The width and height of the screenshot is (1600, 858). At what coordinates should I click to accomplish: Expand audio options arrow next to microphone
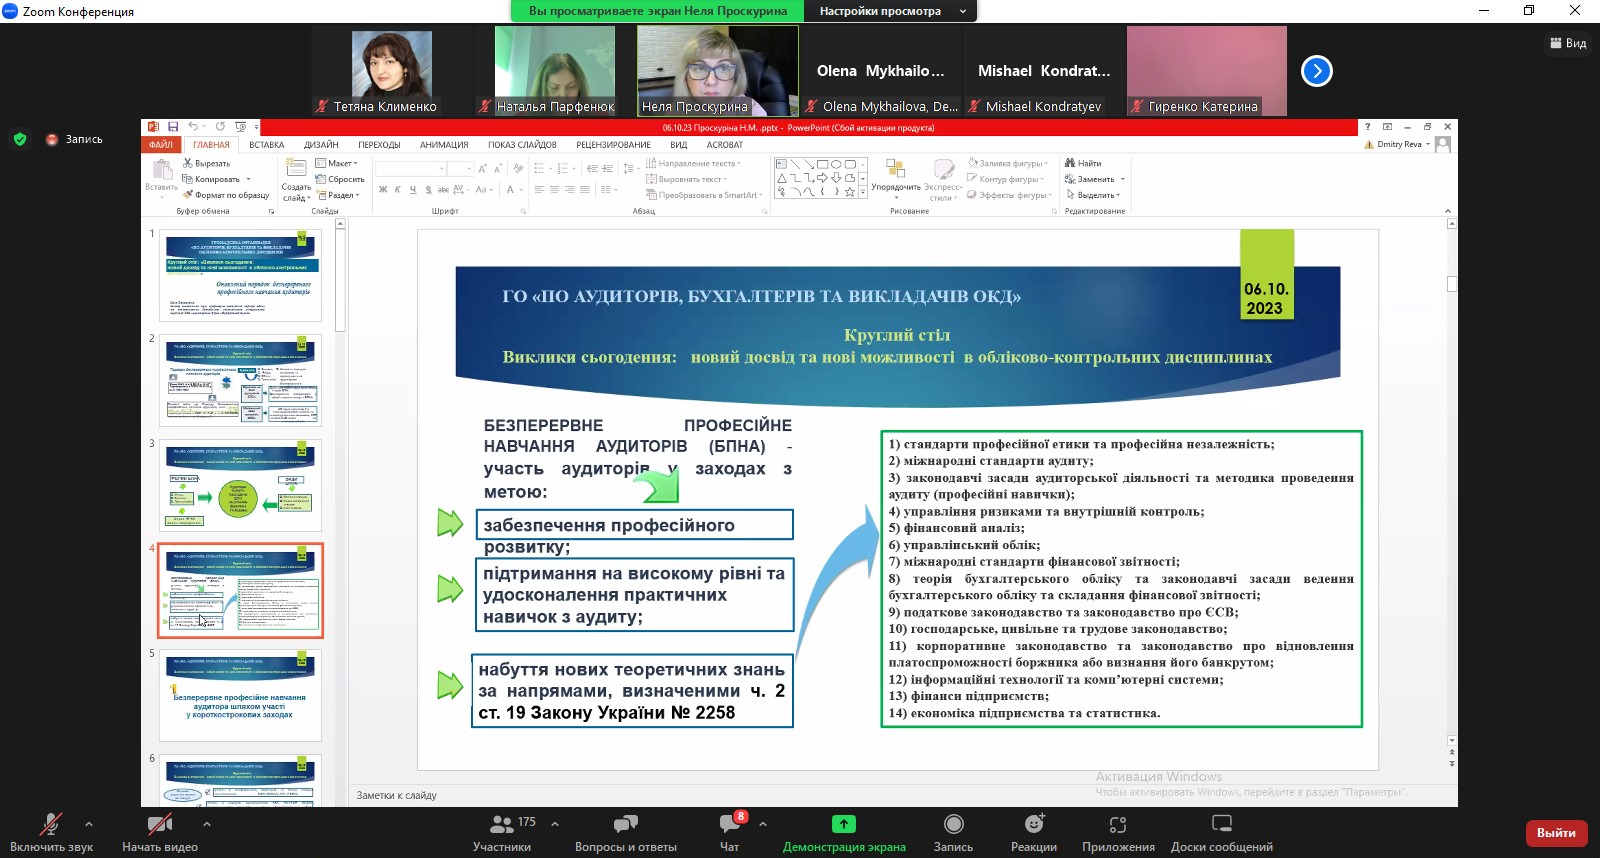tap(89, 824)
